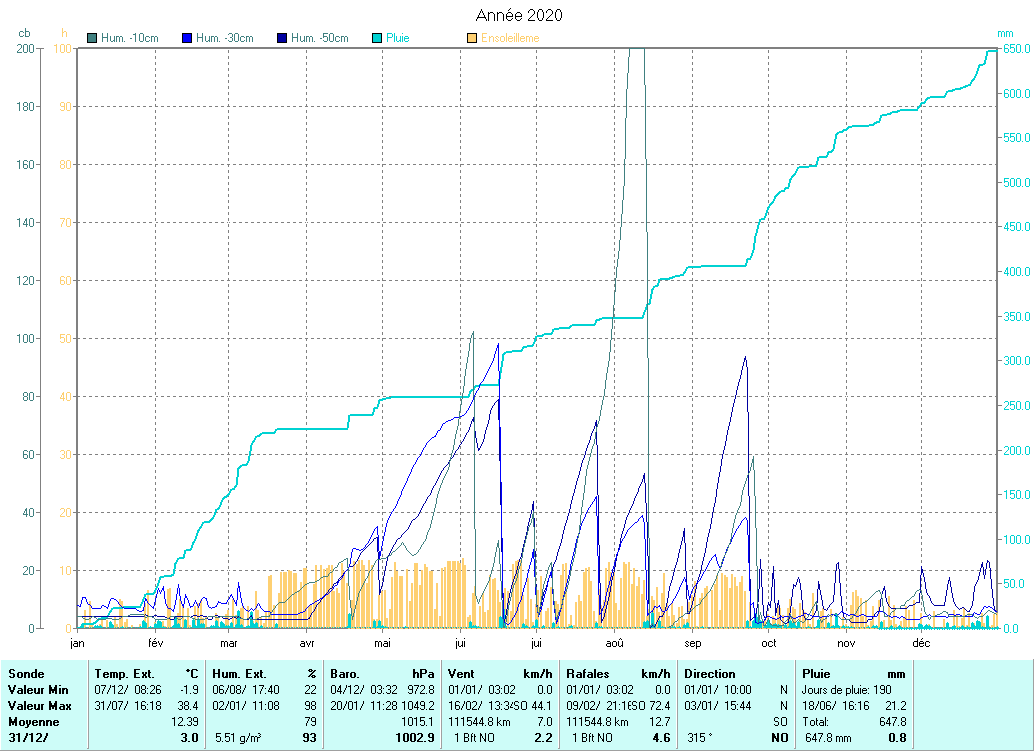Click the Hum. -30cm legend color swatch

[187, 38]
